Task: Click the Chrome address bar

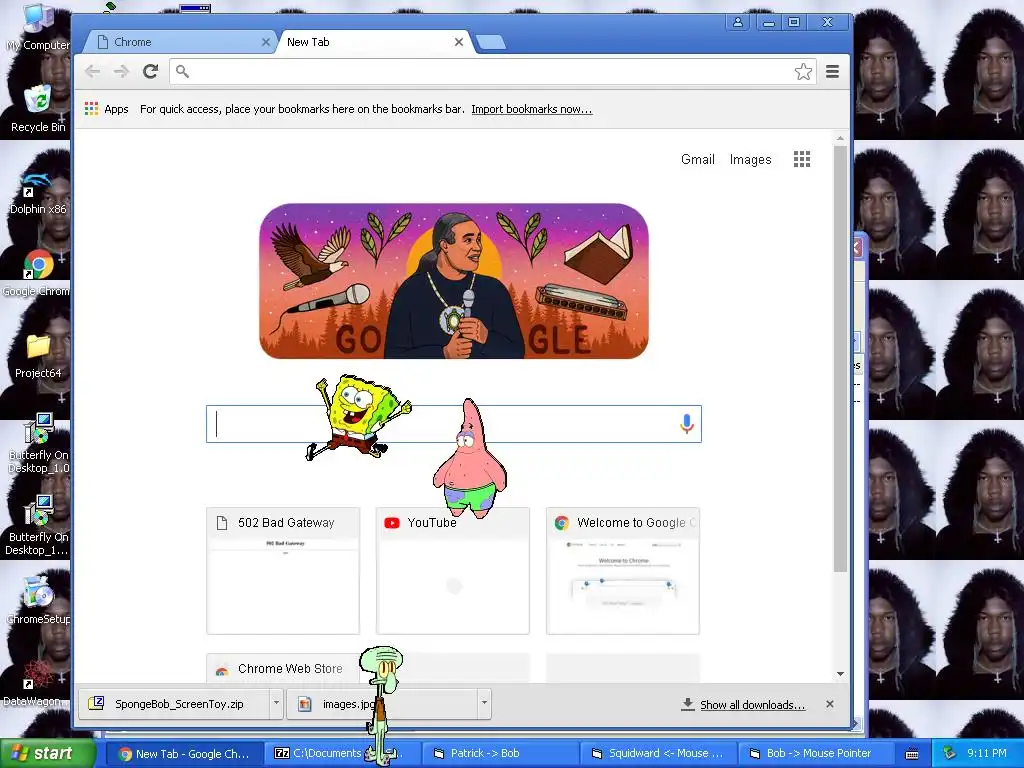Action: [x=493, y=71]
